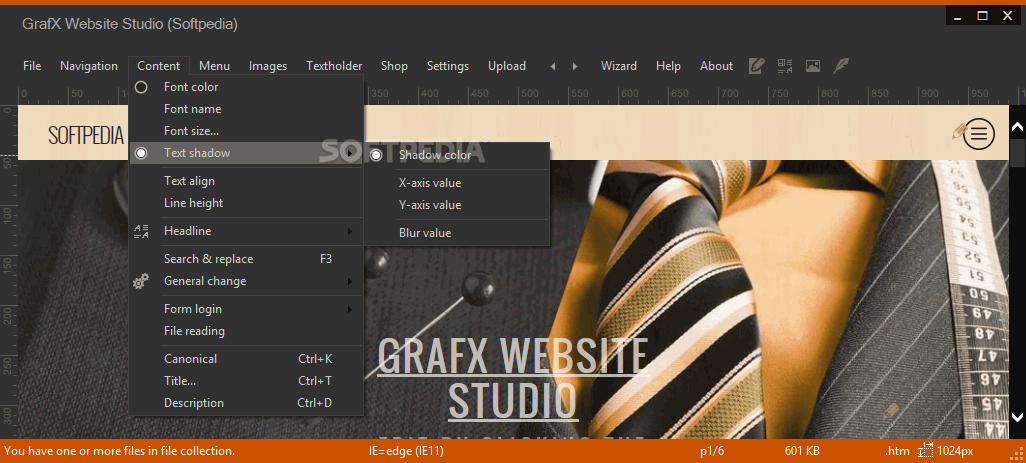Open the Wizard menu
1026x463 pixels.
pyautogui.click(x=618, y=66)
